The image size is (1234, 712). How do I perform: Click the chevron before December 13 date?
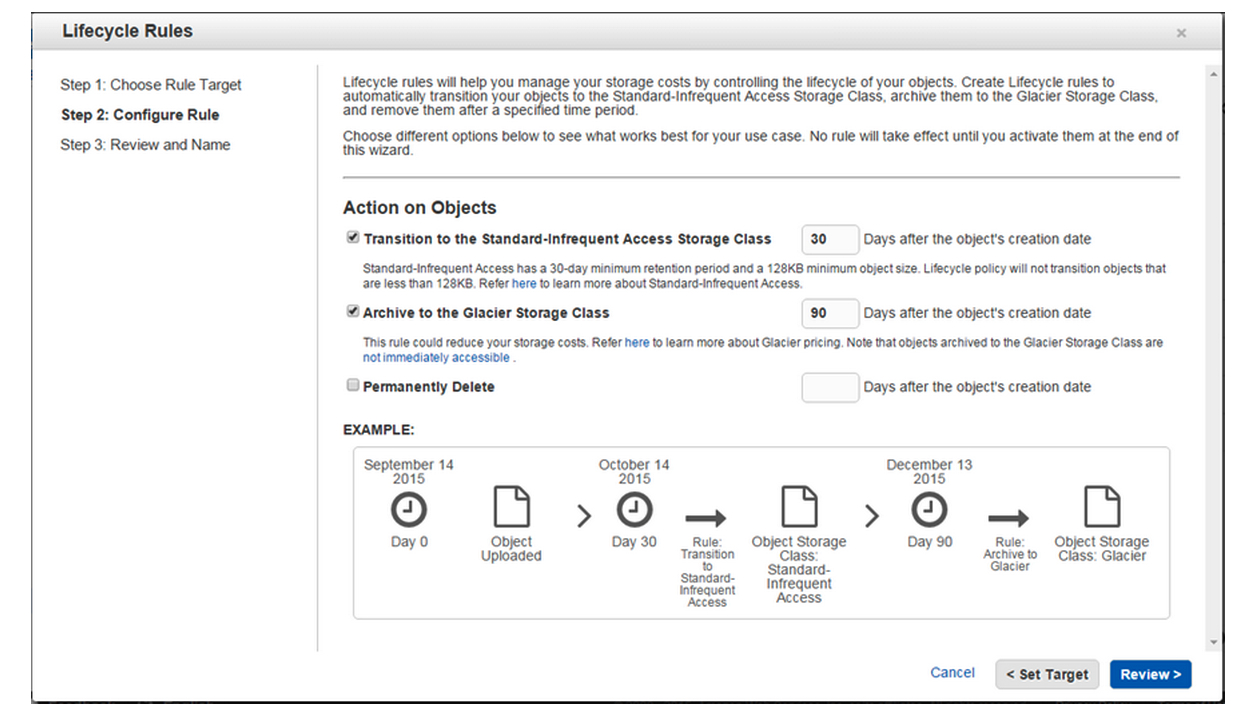coord(871,516)
